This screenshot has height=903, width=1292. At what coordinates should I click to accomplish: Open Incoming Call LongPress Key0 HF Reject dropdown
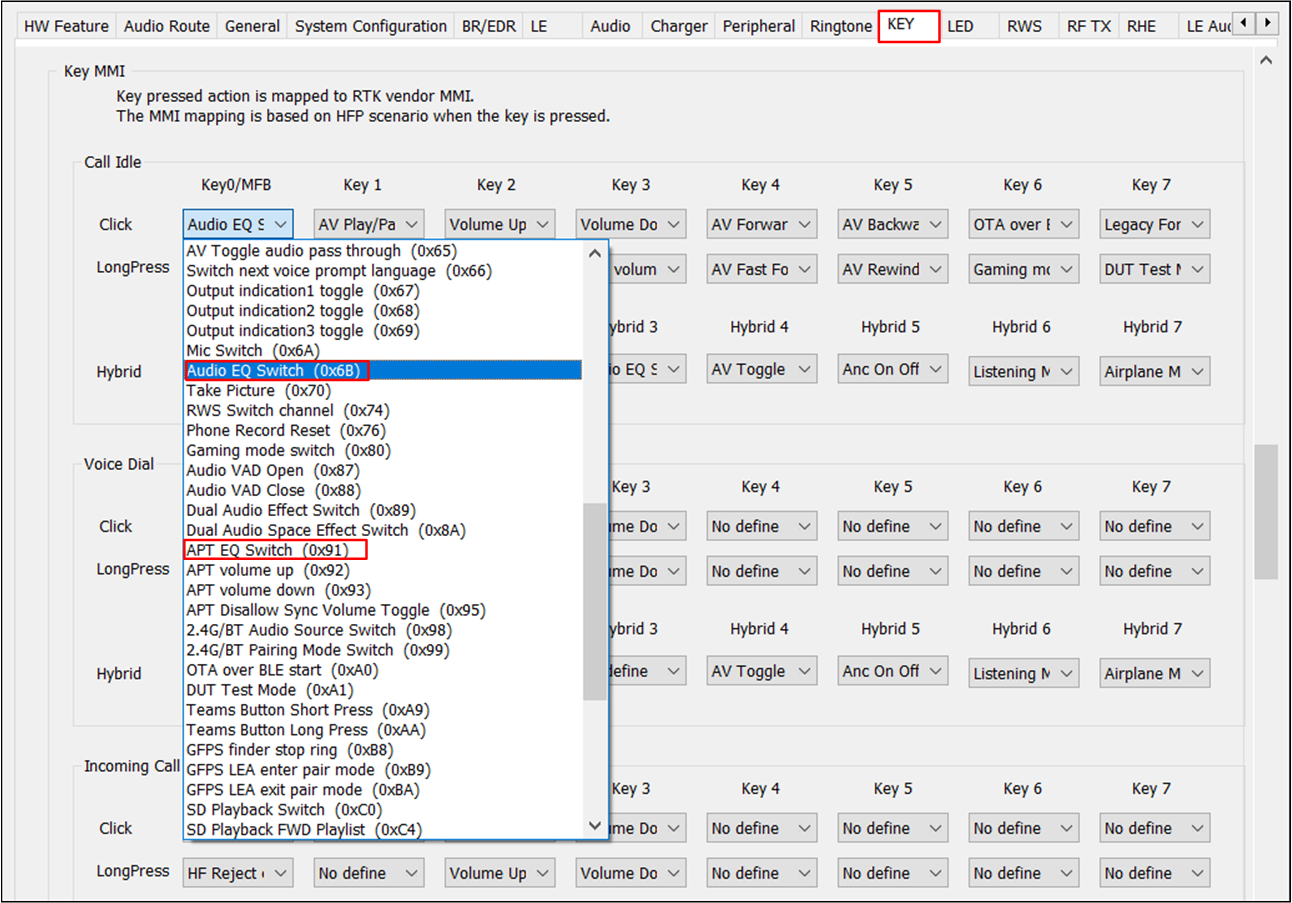click(x=238, y=873)
